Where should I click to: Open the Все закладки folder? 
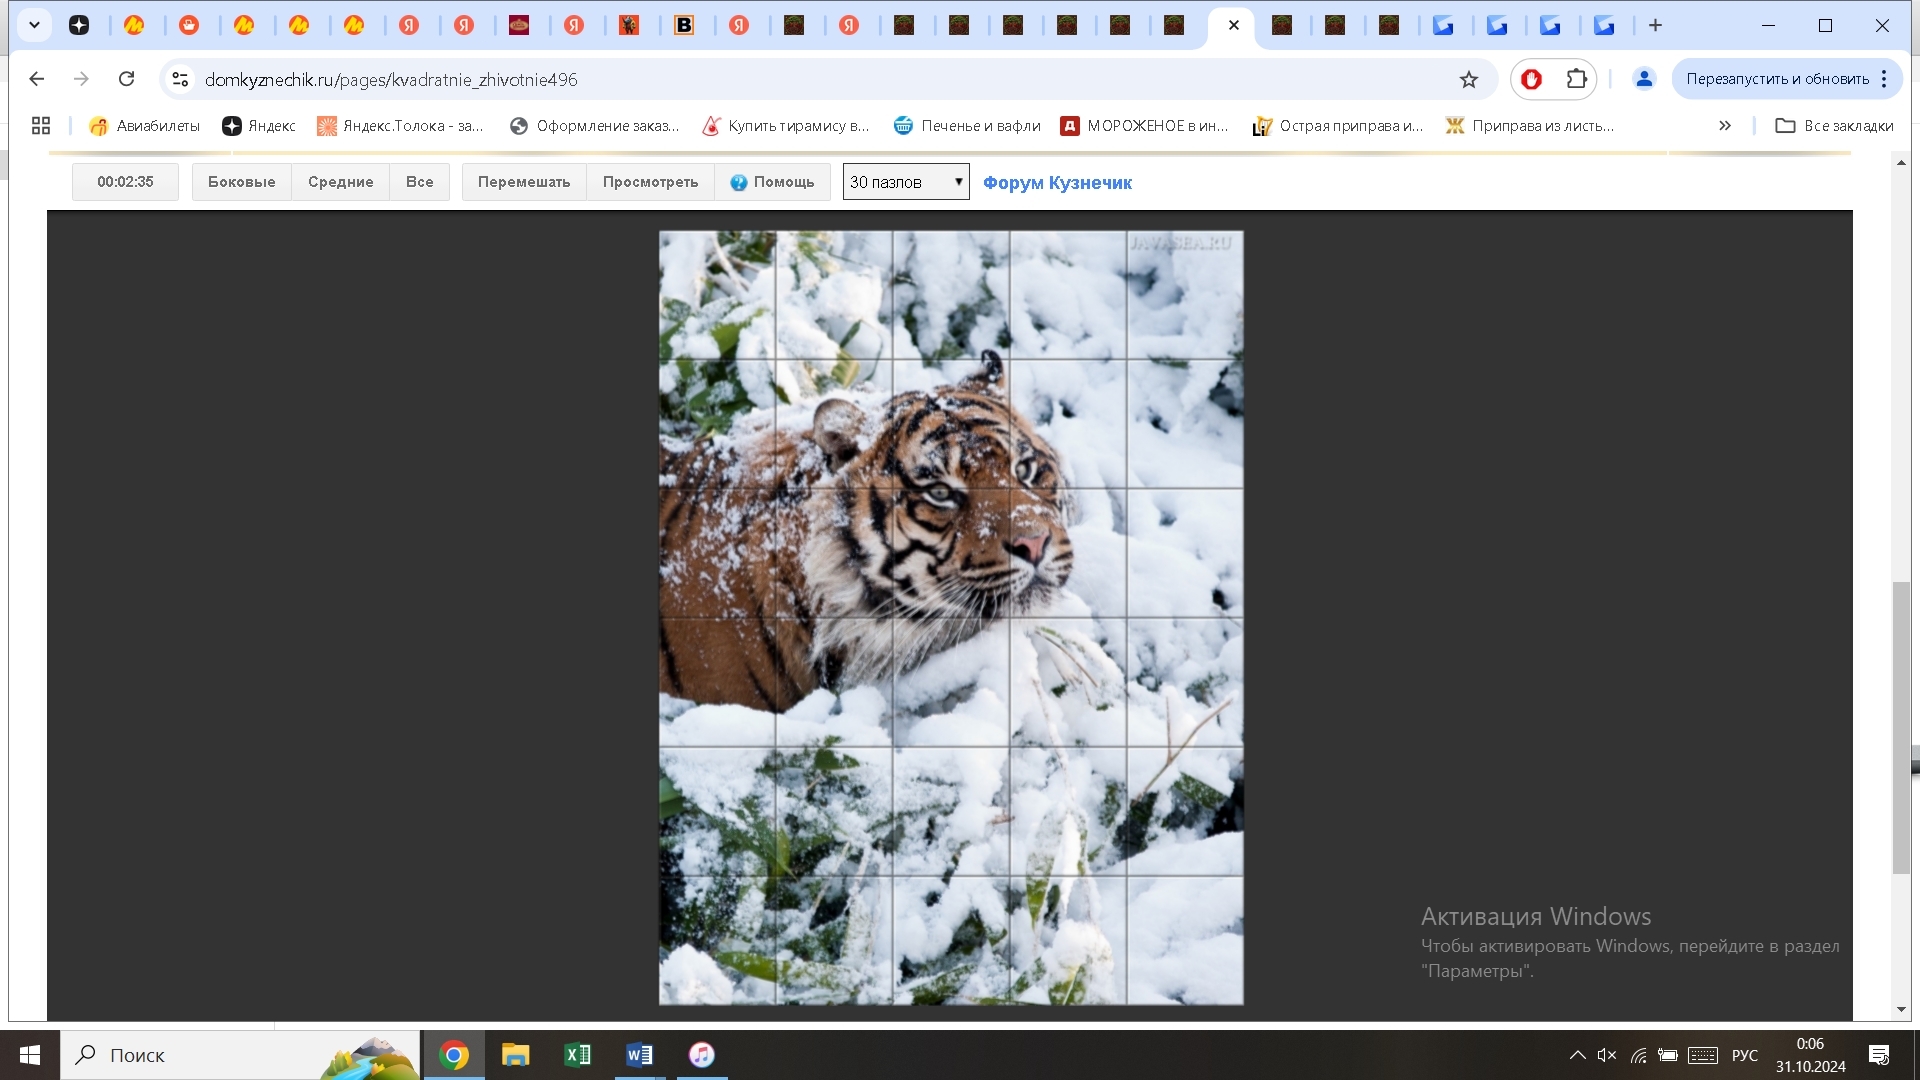tap(1834, 126)
